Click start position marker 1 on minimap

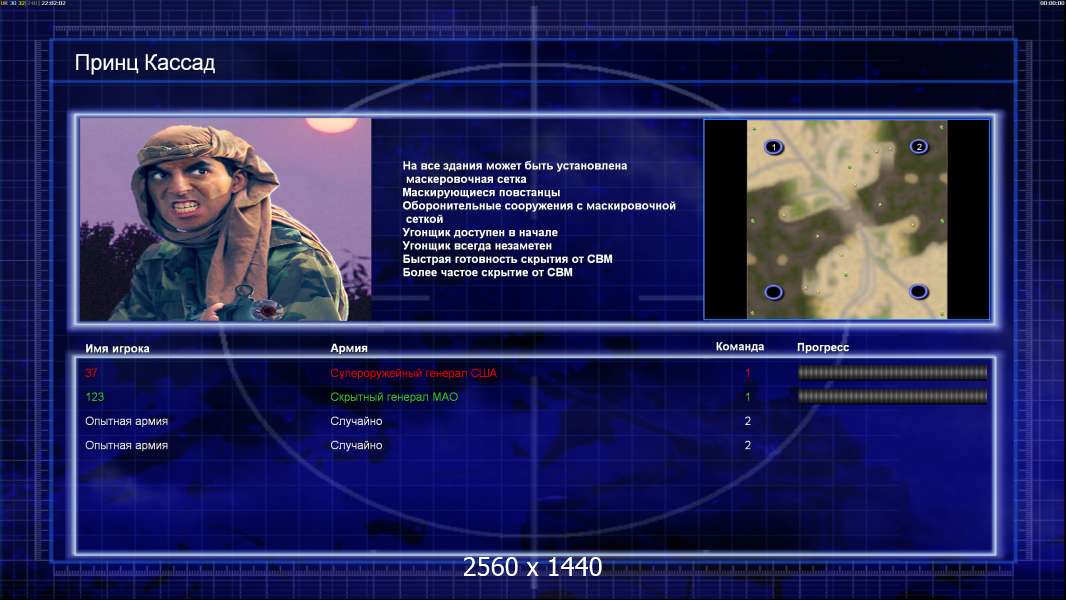774,147
